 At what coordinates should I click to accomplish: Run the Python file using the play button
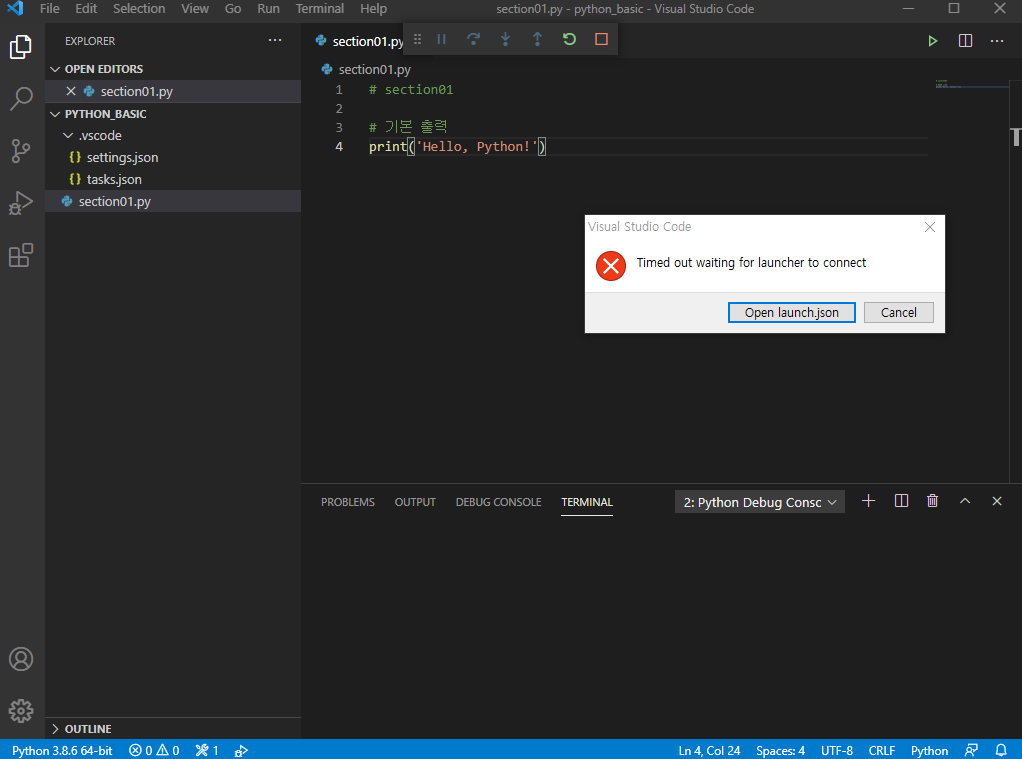(932, 40)
